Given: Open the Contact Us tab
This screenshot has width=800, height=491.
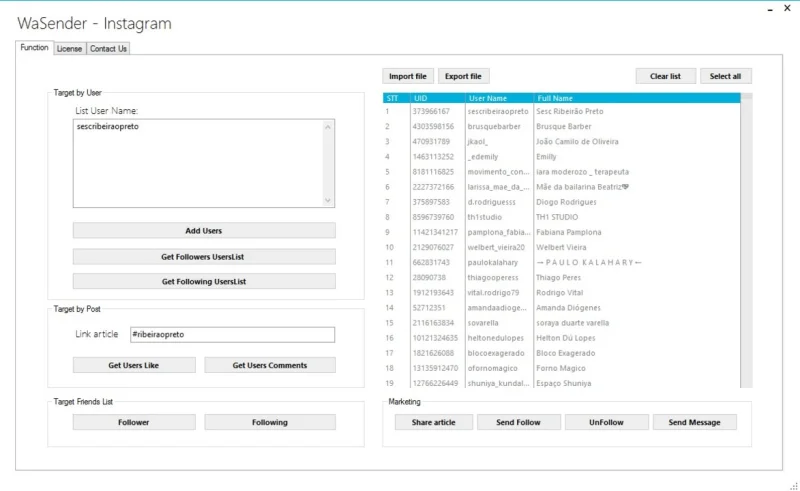Looking at the screenshot, I should point(108,48).
